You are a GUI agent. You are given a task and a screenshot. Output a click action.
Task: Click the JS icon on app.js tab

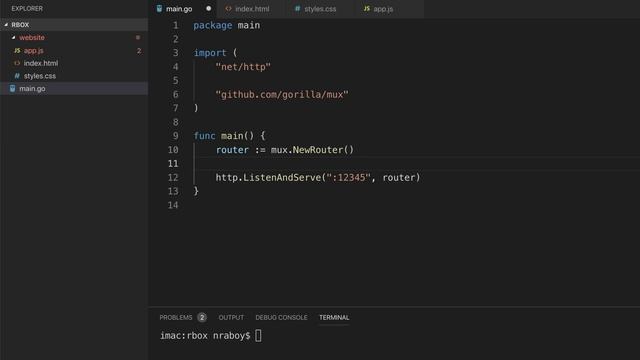tap(367, 9)
